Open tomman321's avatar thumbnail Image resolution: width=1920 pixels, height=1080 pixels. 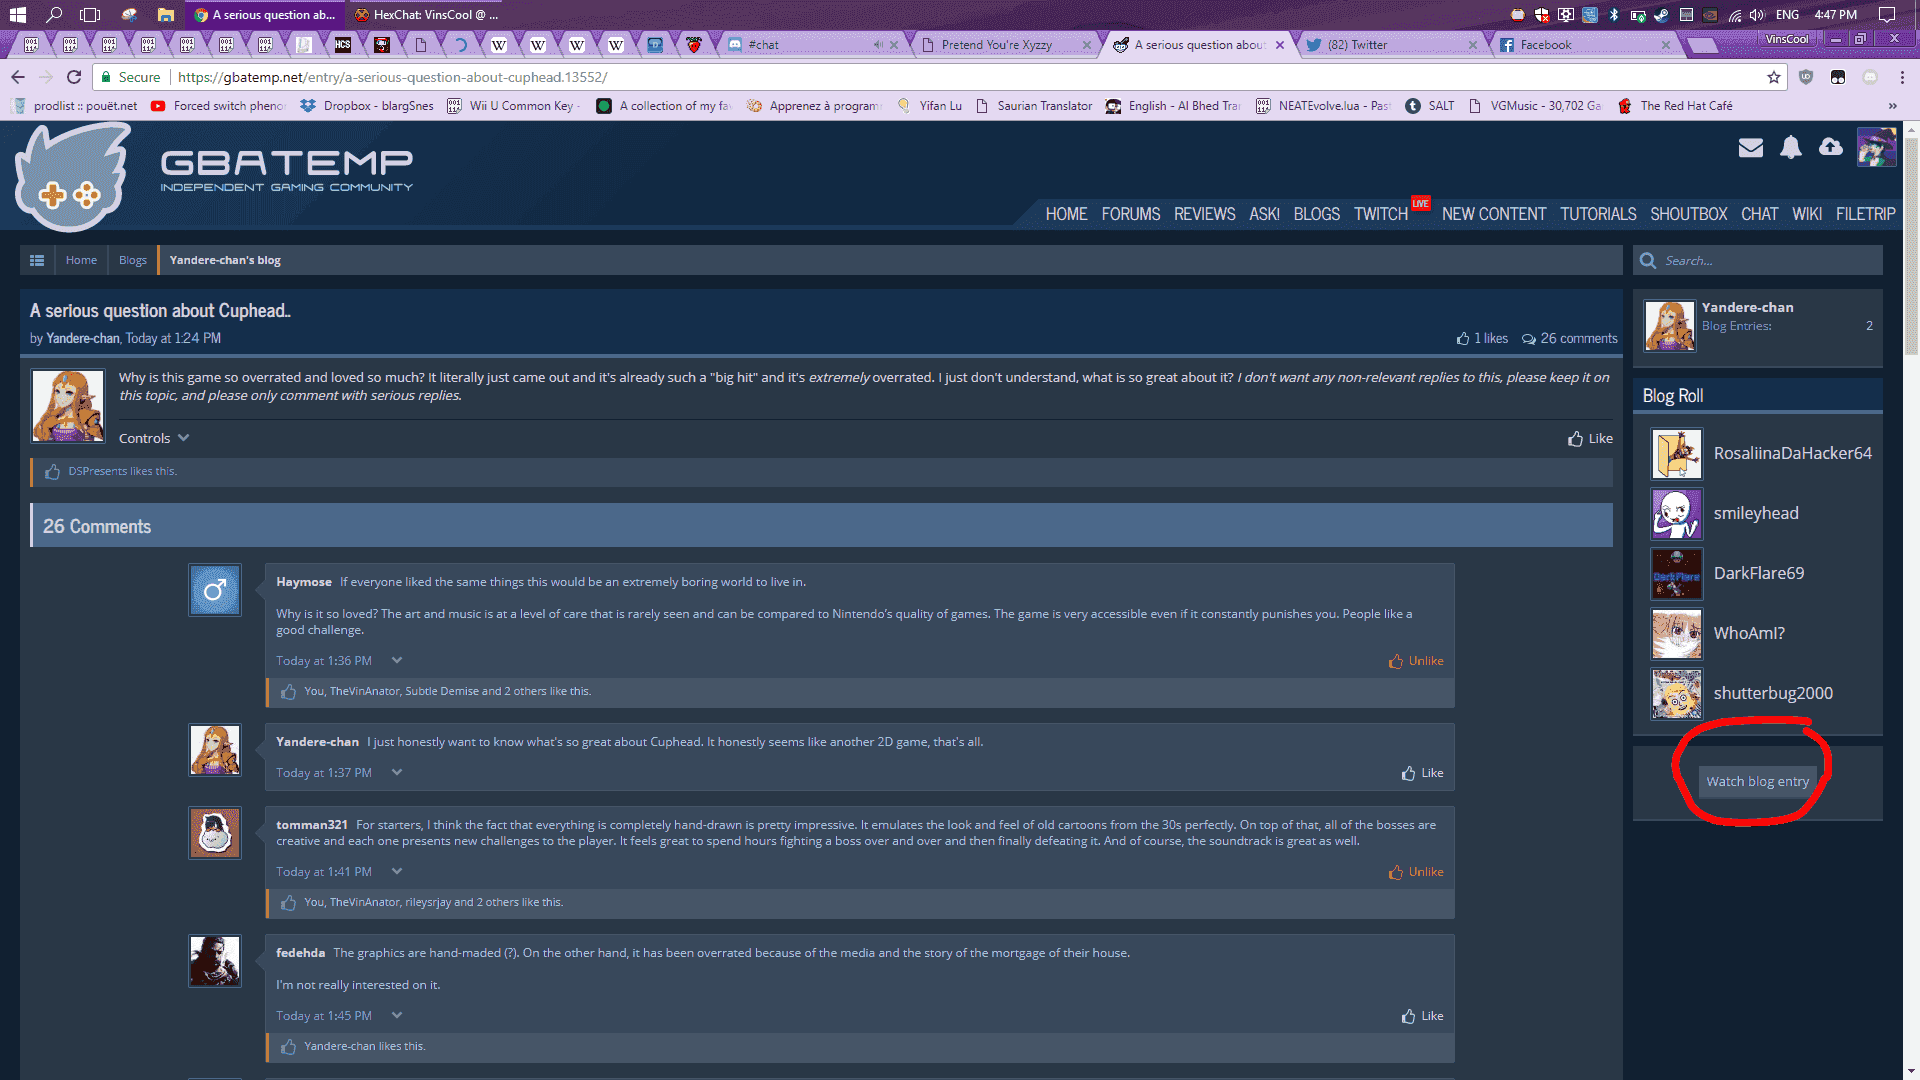click(215, 833)
